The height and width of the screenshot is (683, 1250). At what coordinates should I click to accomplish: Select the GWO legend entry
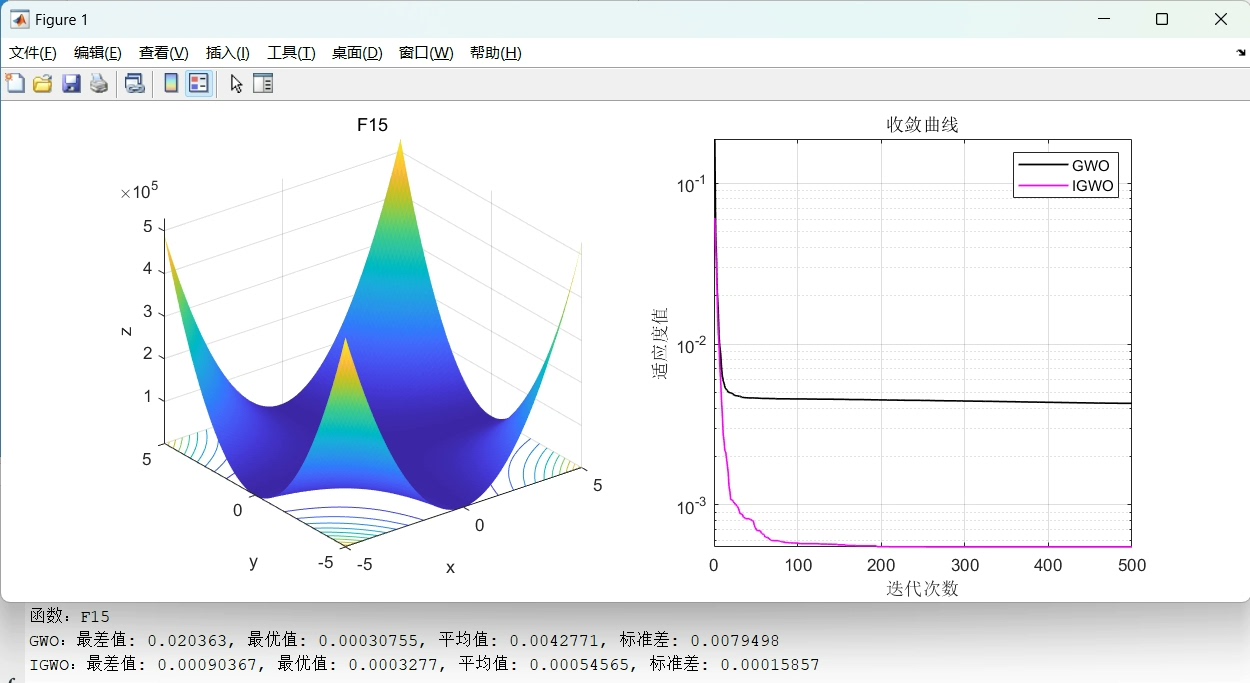pos(1089,164)
